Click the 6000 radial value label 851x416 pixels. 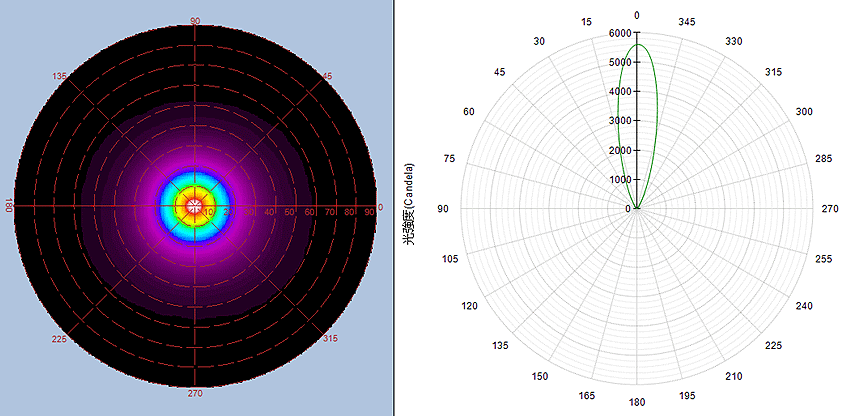(x=618, y=33)
